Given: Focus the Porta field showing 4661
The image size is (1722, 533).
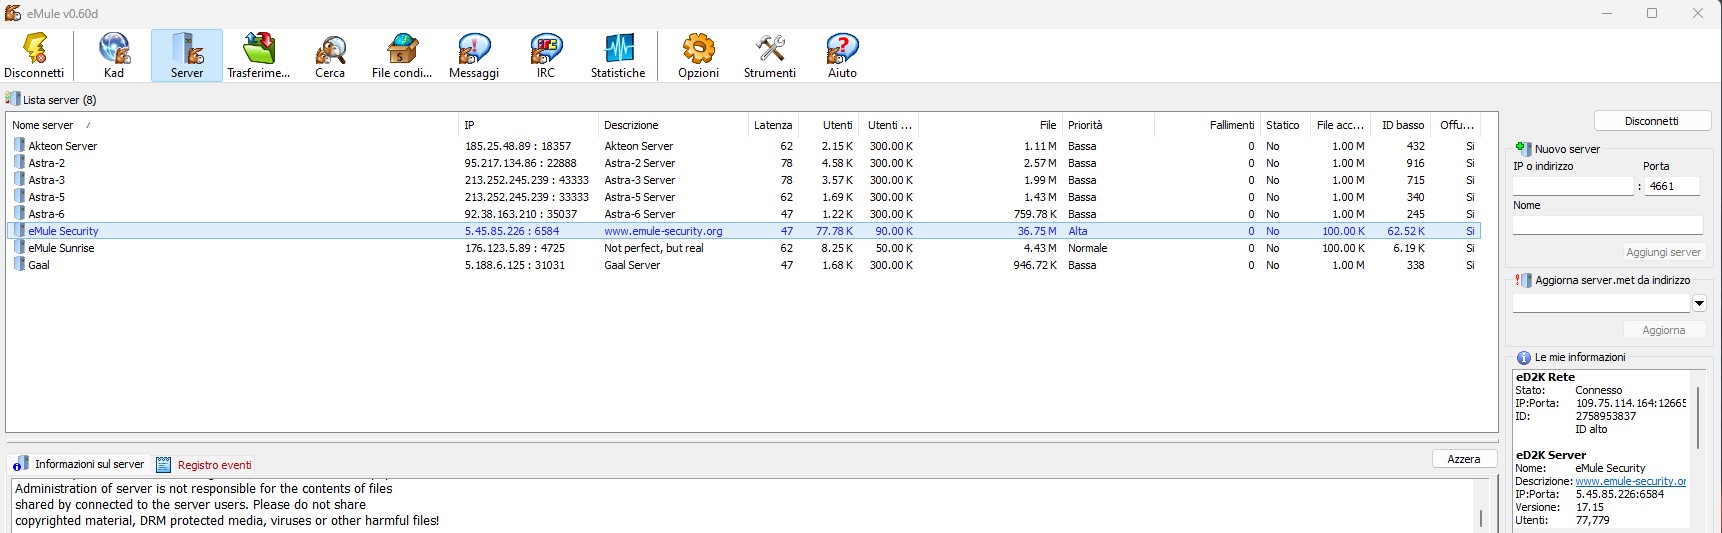Looking at the screenshot, I should click(1672, 186).
